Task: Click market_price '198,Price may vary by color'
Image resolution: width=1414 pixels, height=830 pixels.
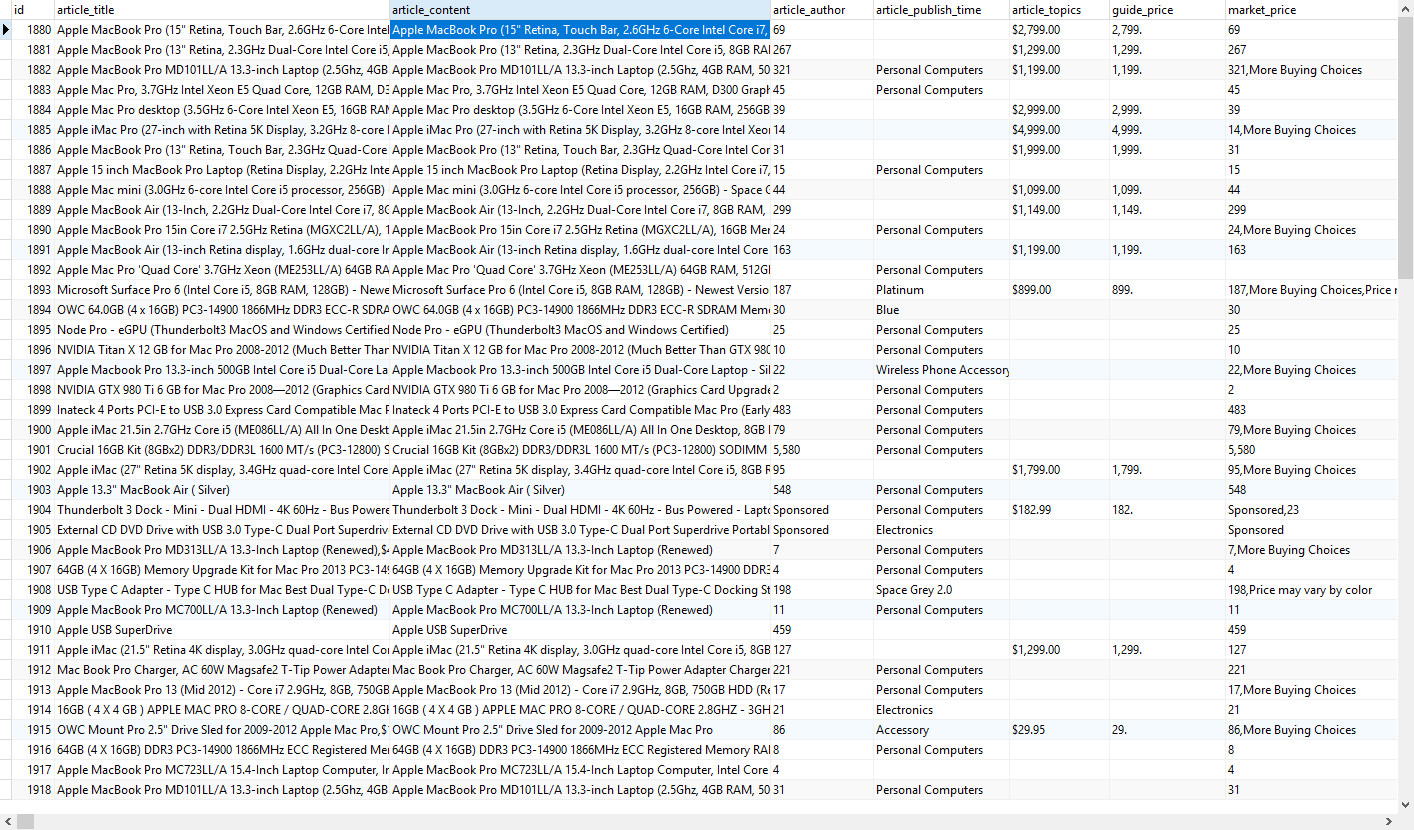Action: pyautogui.click(x=1311, y=590)
